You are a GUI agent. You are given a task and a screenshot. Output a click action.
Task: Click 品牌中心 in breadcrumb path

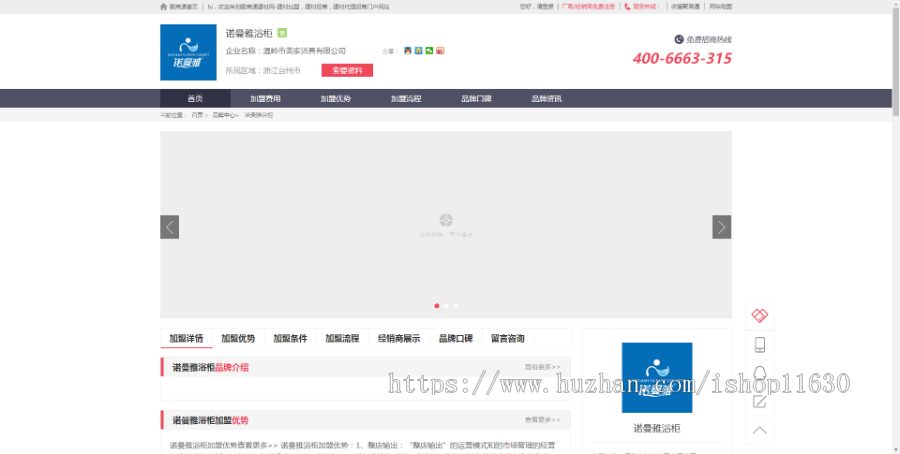pos(223,115)
